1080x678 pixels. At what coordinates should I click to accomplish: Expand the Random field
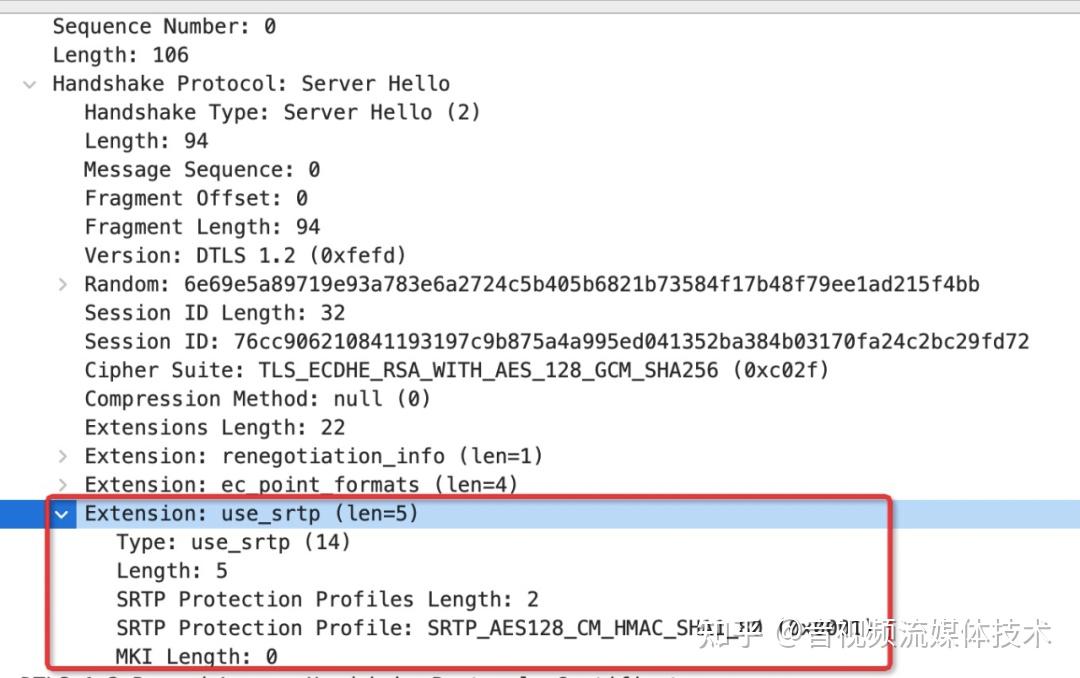pyautogui.click(x=61, y=284)
